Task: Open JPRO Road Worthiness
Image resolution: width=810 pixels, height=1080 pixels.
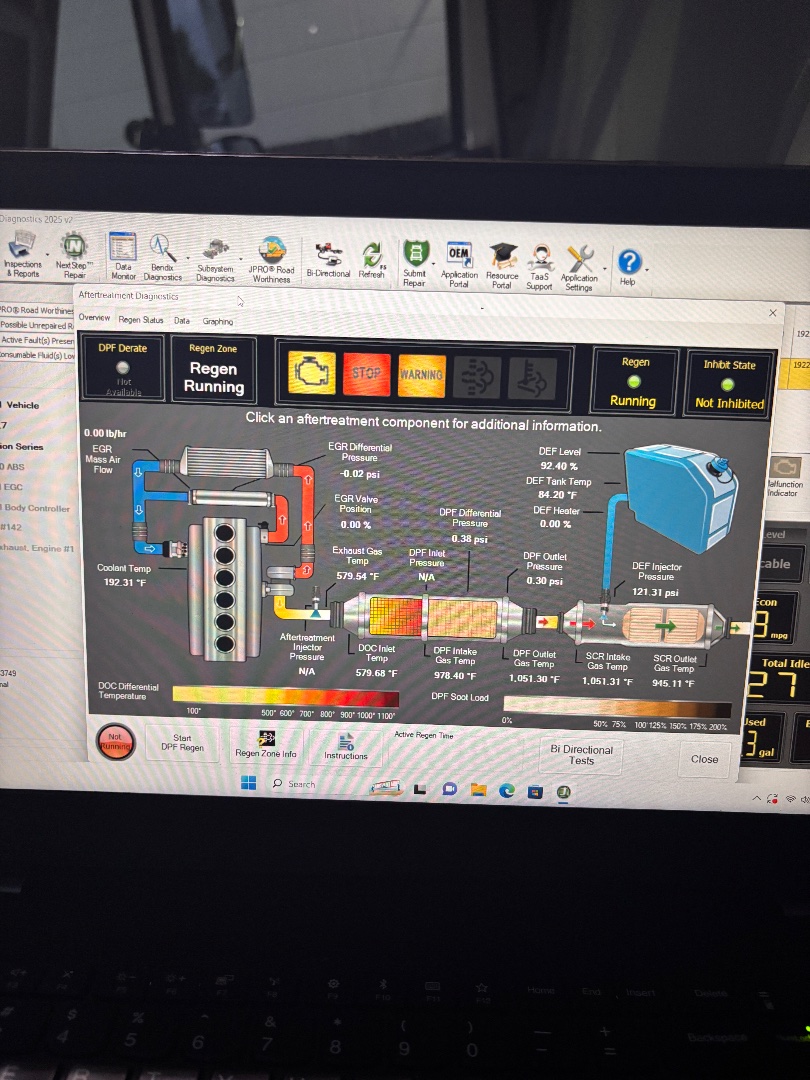Action: coord(271,256)
